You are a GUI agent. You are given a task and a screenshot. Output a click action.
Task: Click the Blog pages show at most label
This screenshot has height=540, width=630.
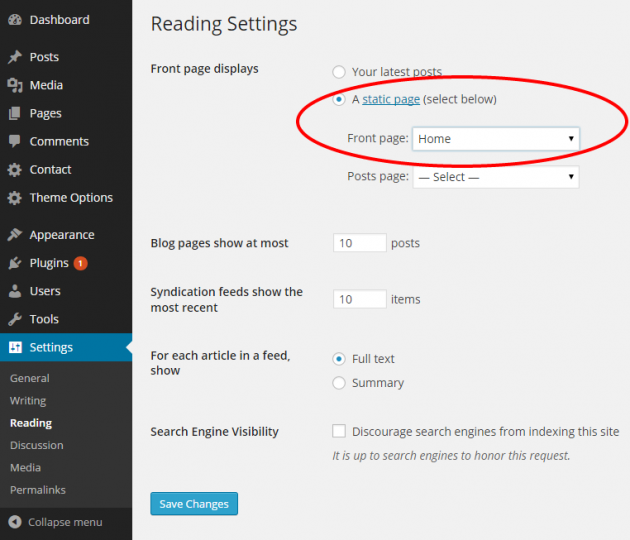219,243
